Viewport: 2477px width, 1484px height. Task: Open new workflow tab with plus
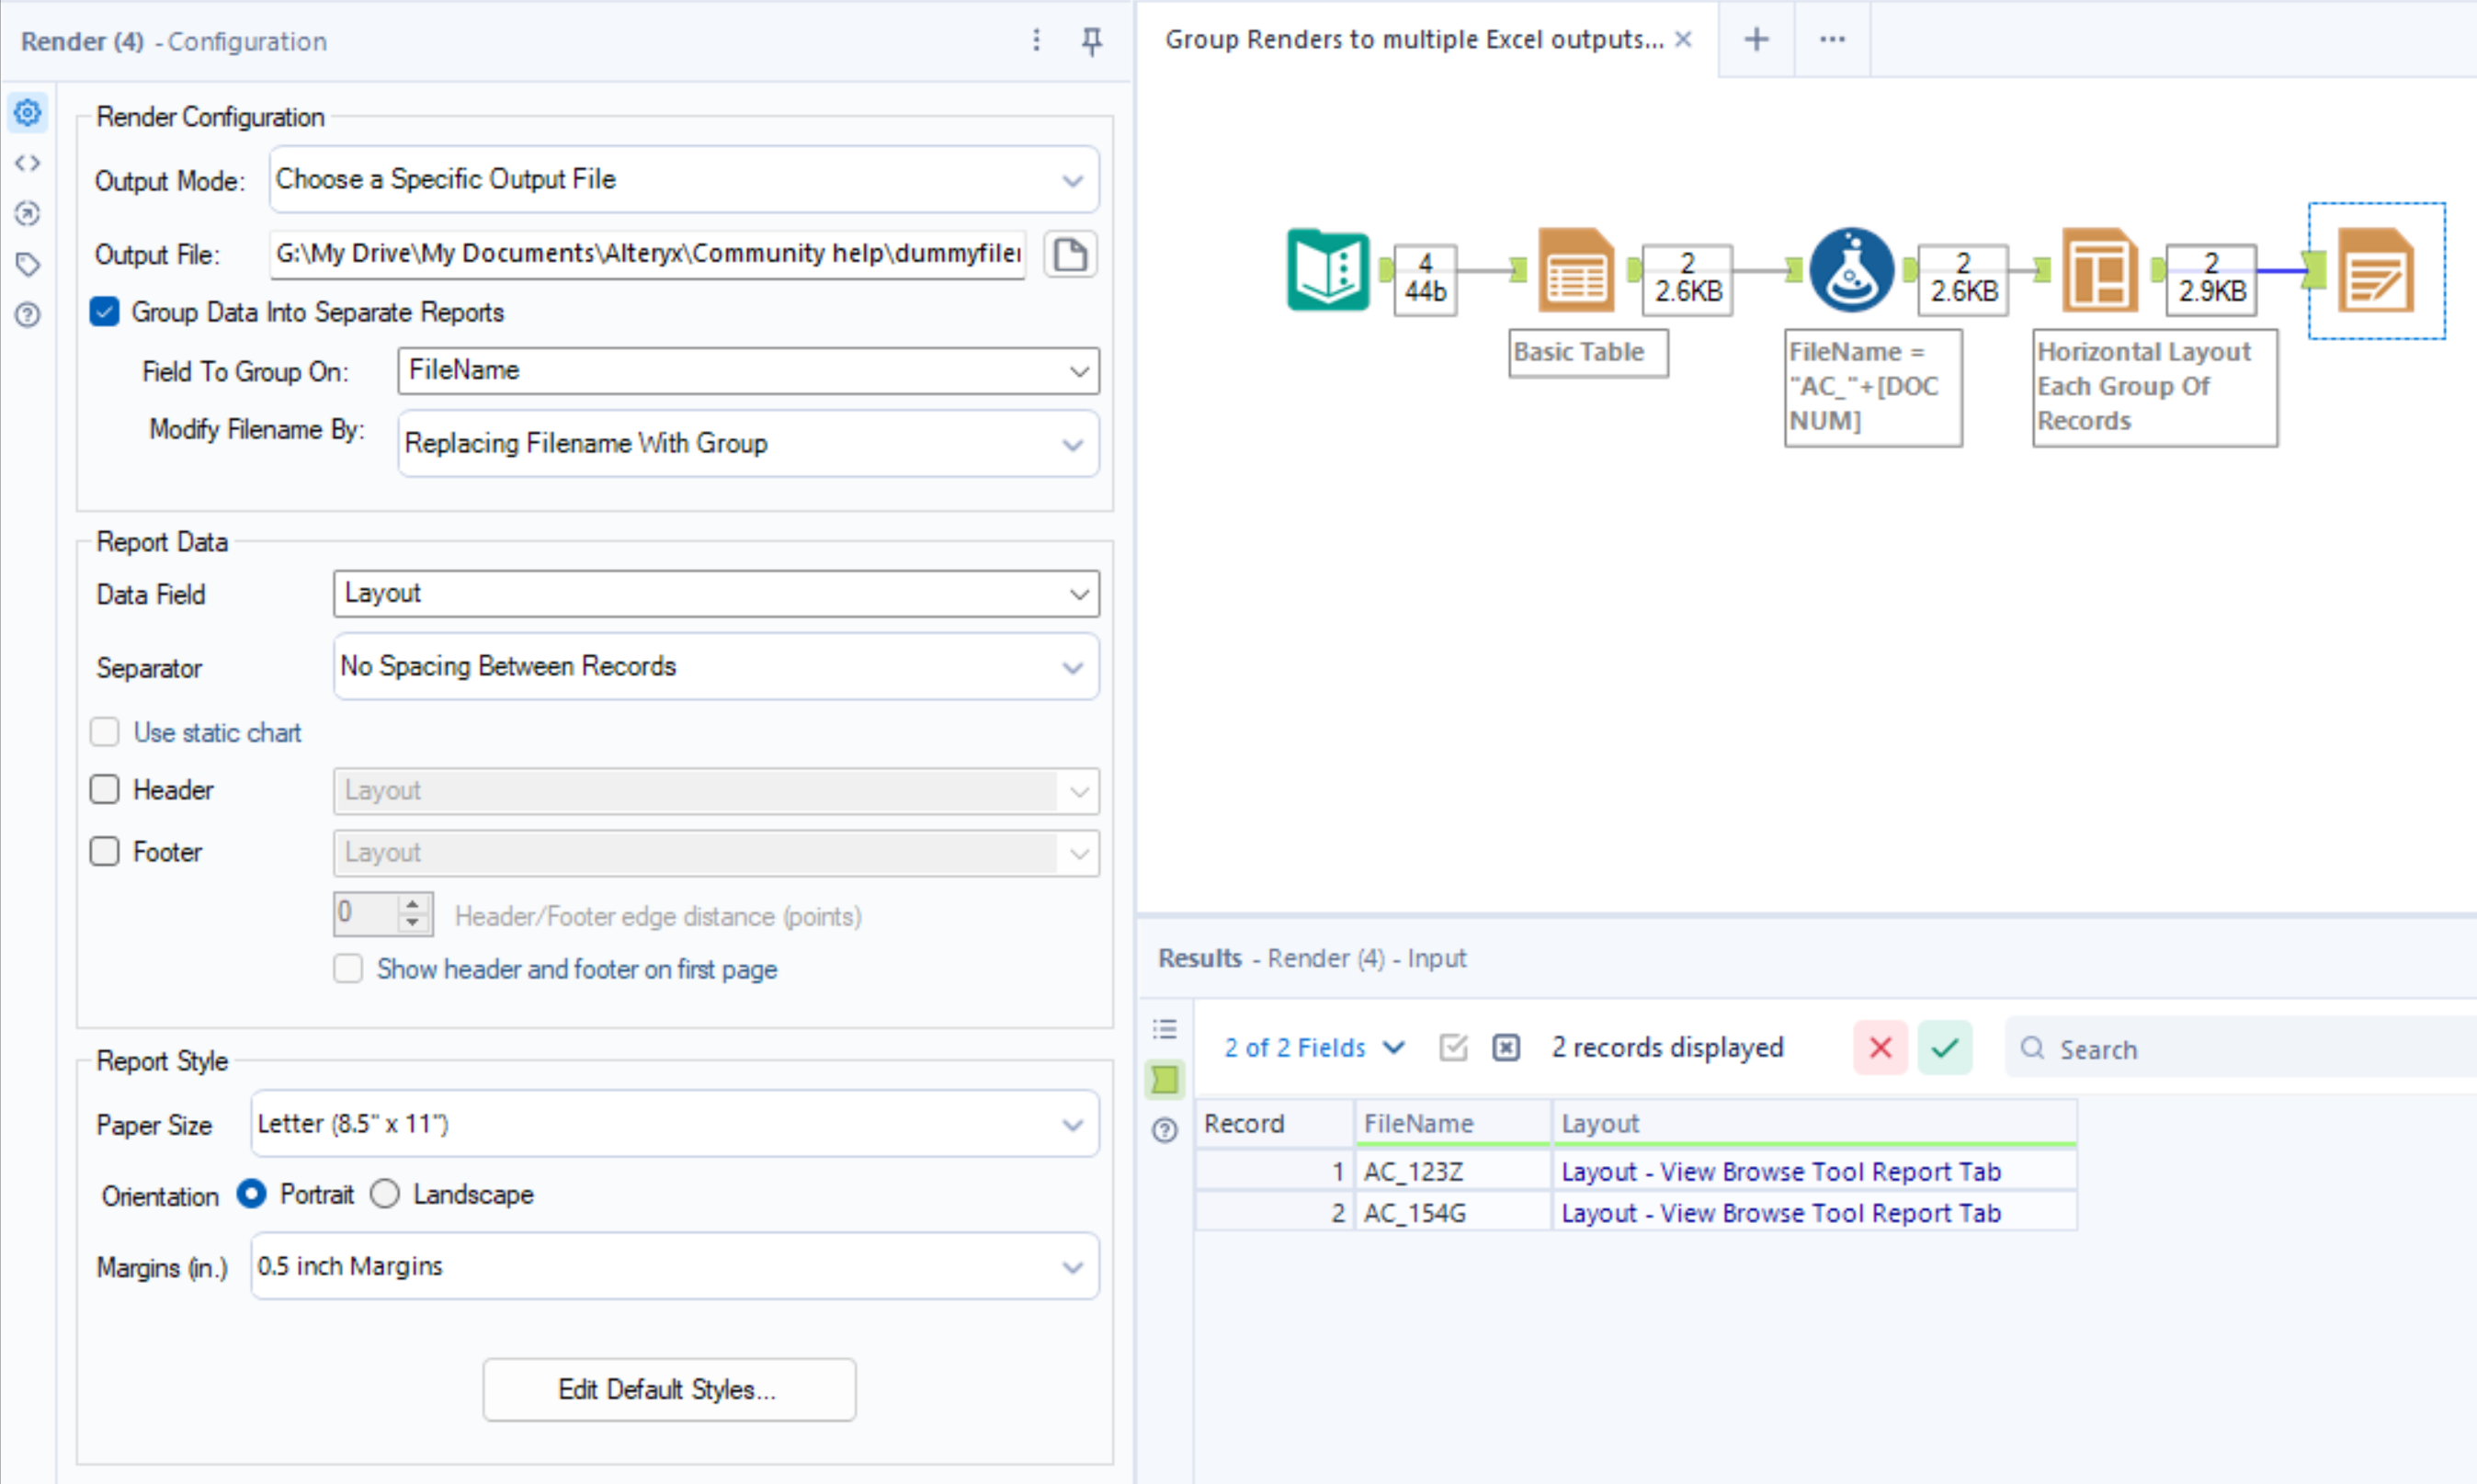1756,39
